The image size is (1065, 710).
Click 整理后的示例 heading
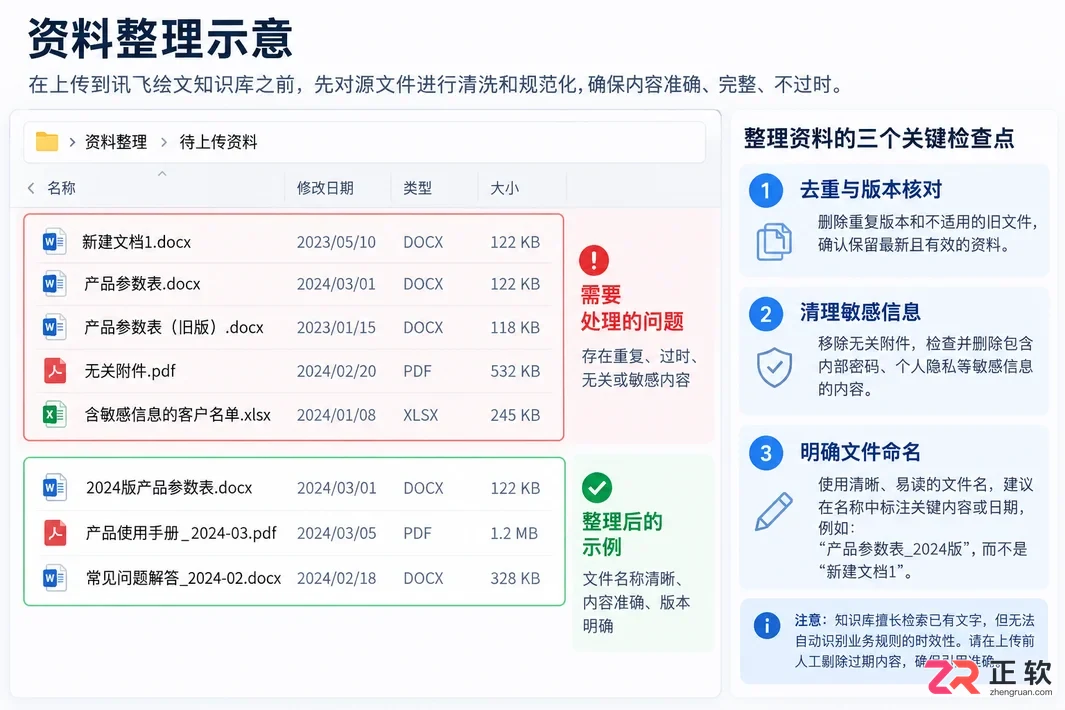[621, 534]
